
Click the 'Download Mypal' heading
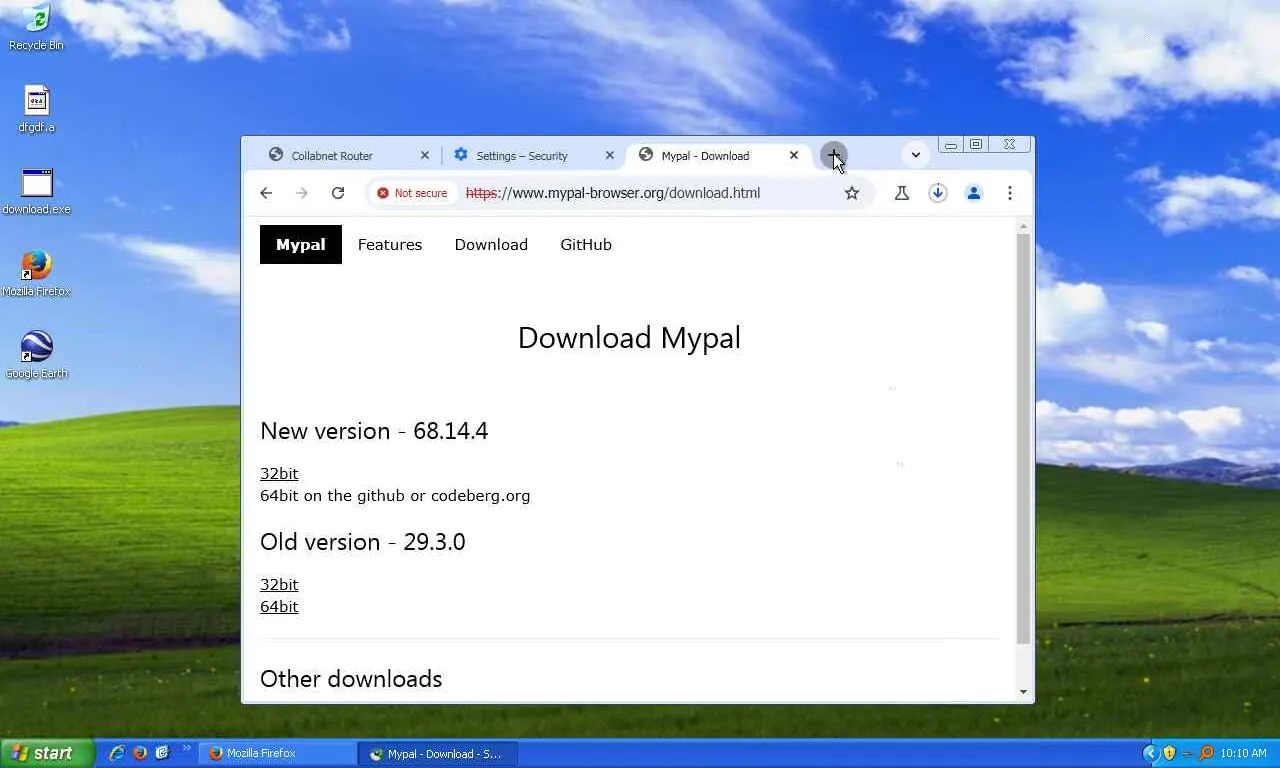point(629,338)
